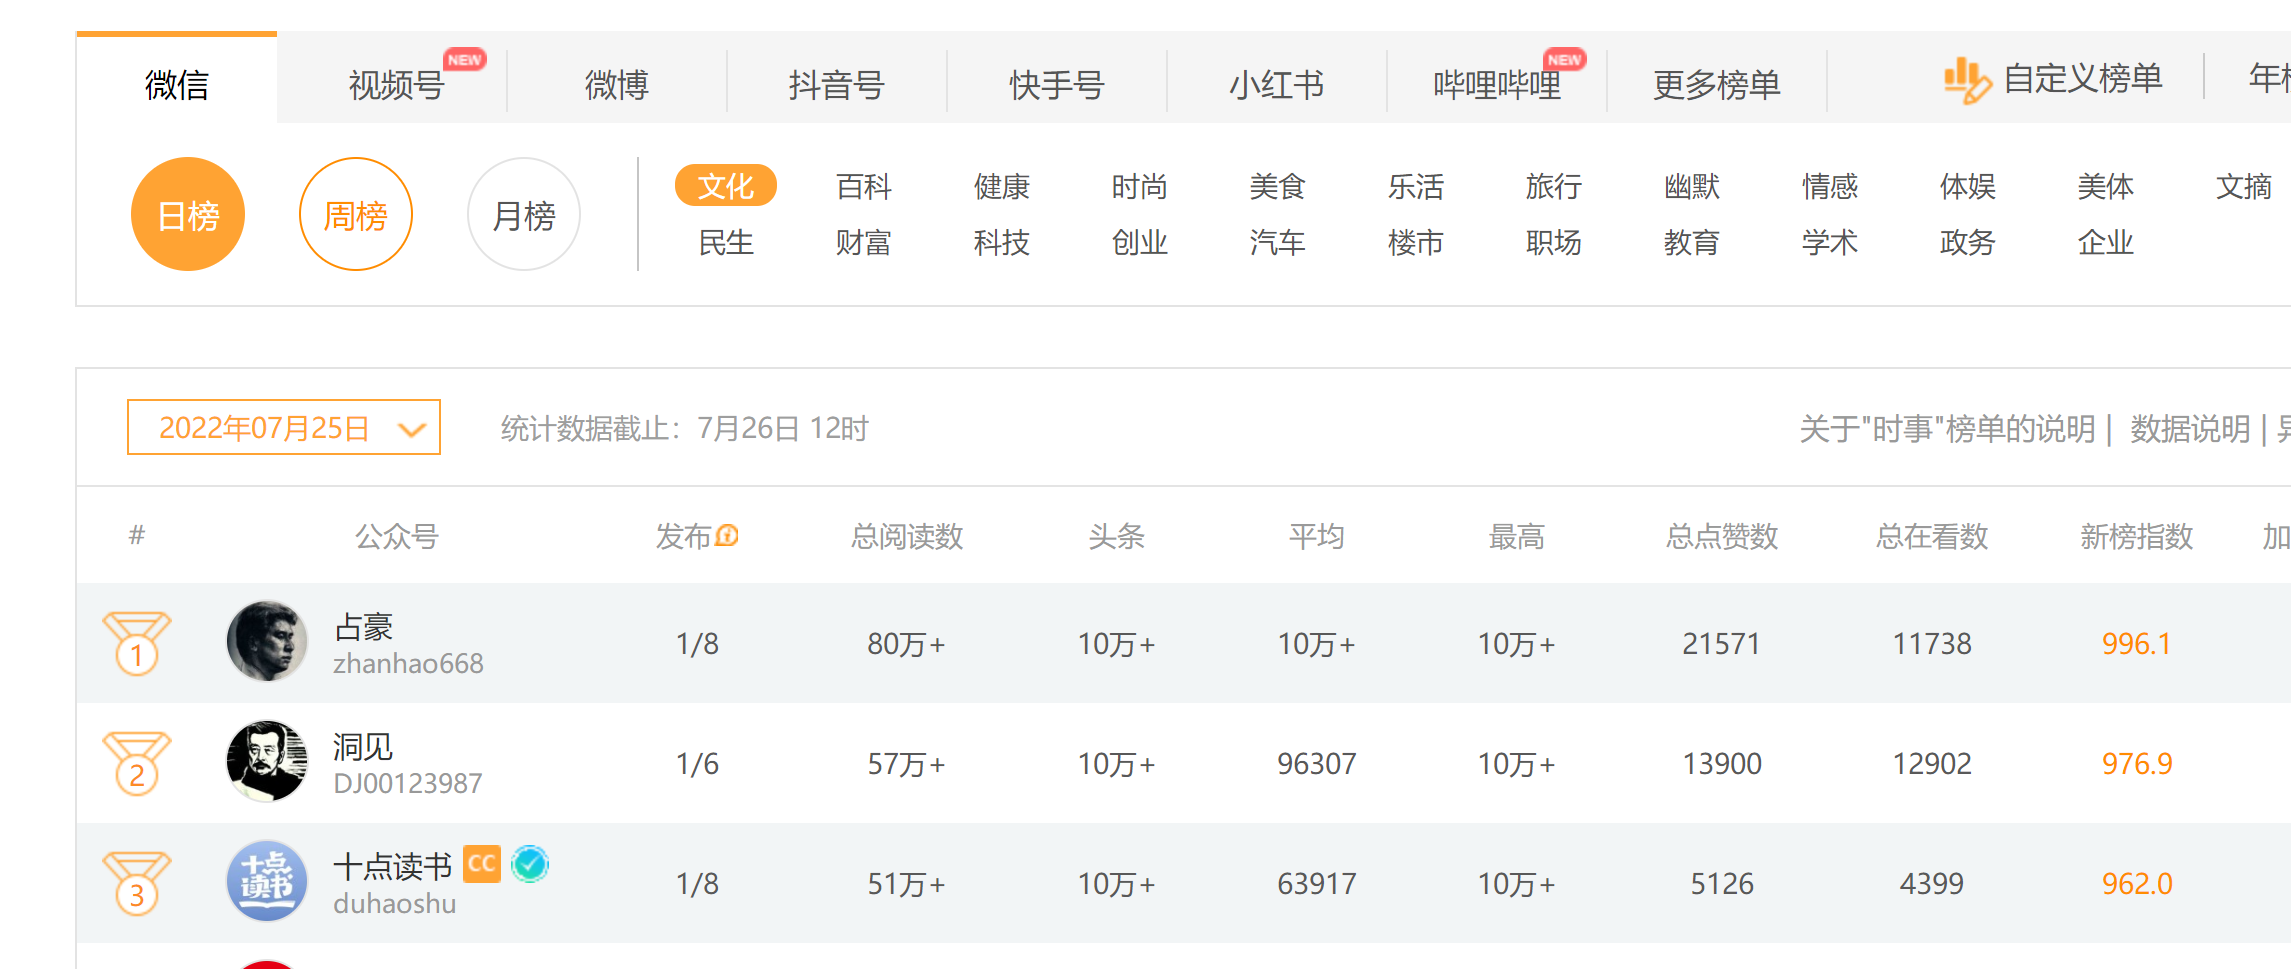This screenshot has height=969, width=2291.
Task: Click the rank 3 medal icon
Action: click(137, 883)
